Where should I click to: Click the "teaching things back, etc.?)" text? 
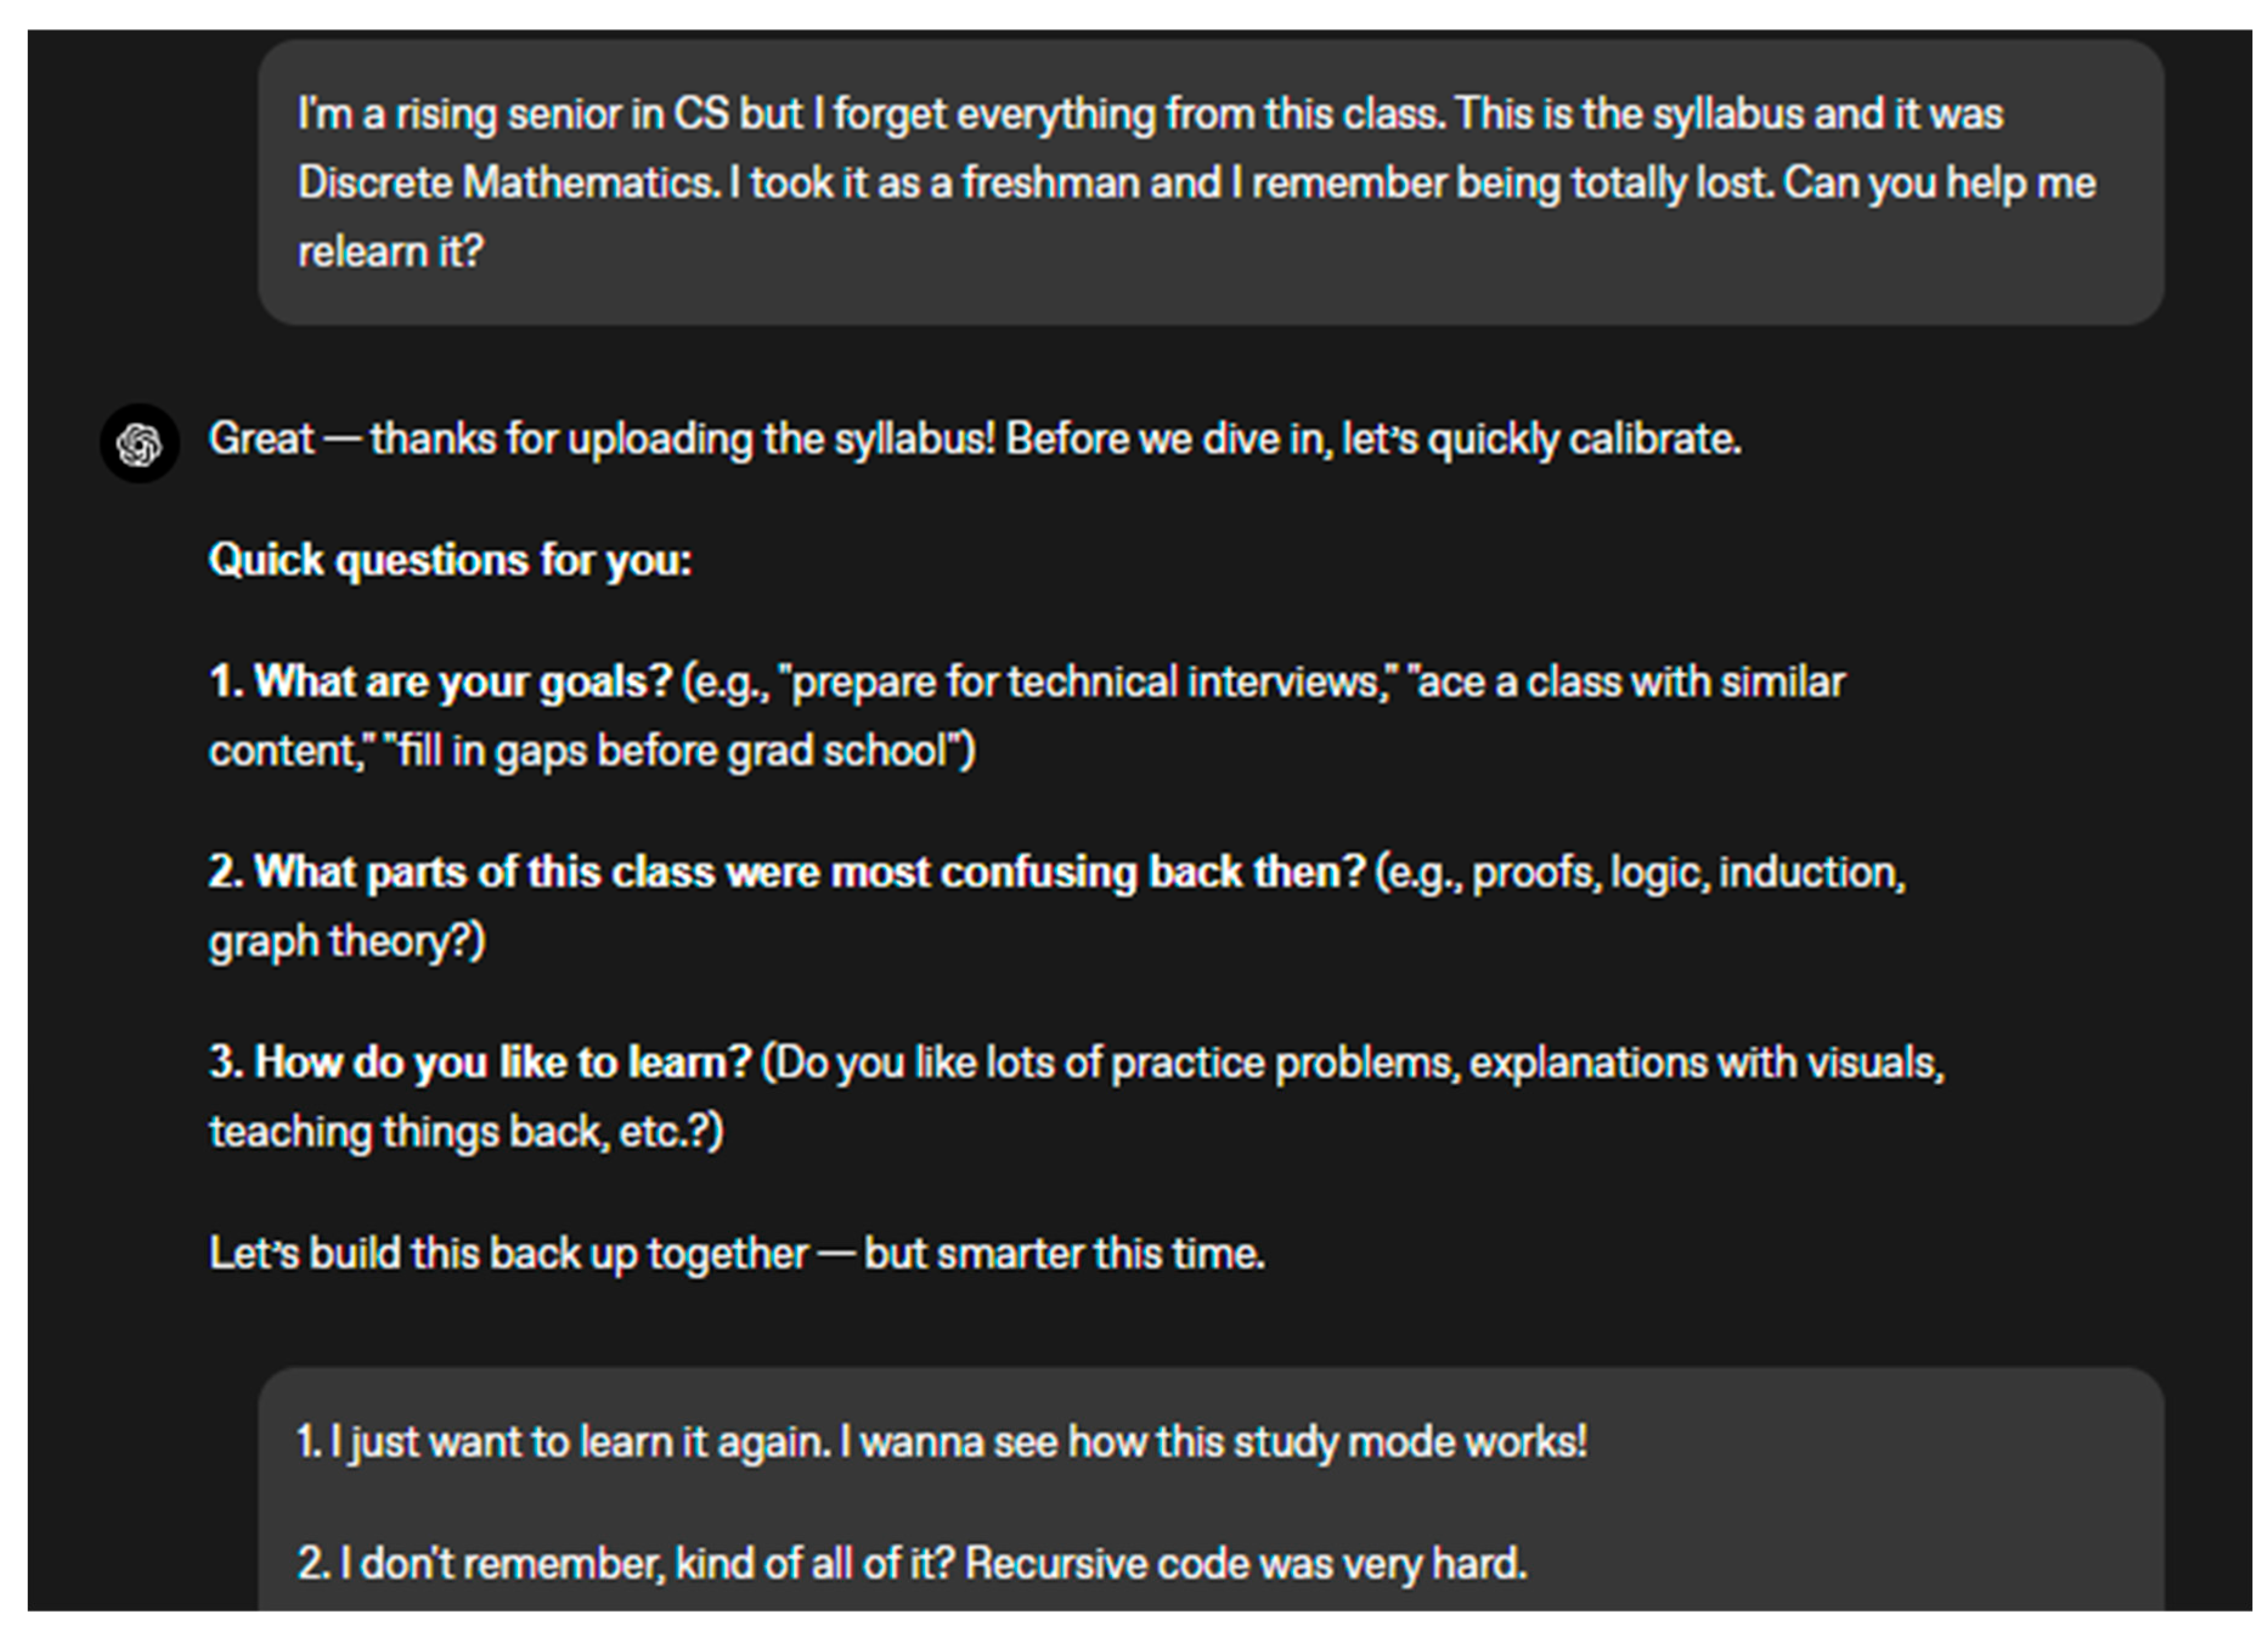466,1132
